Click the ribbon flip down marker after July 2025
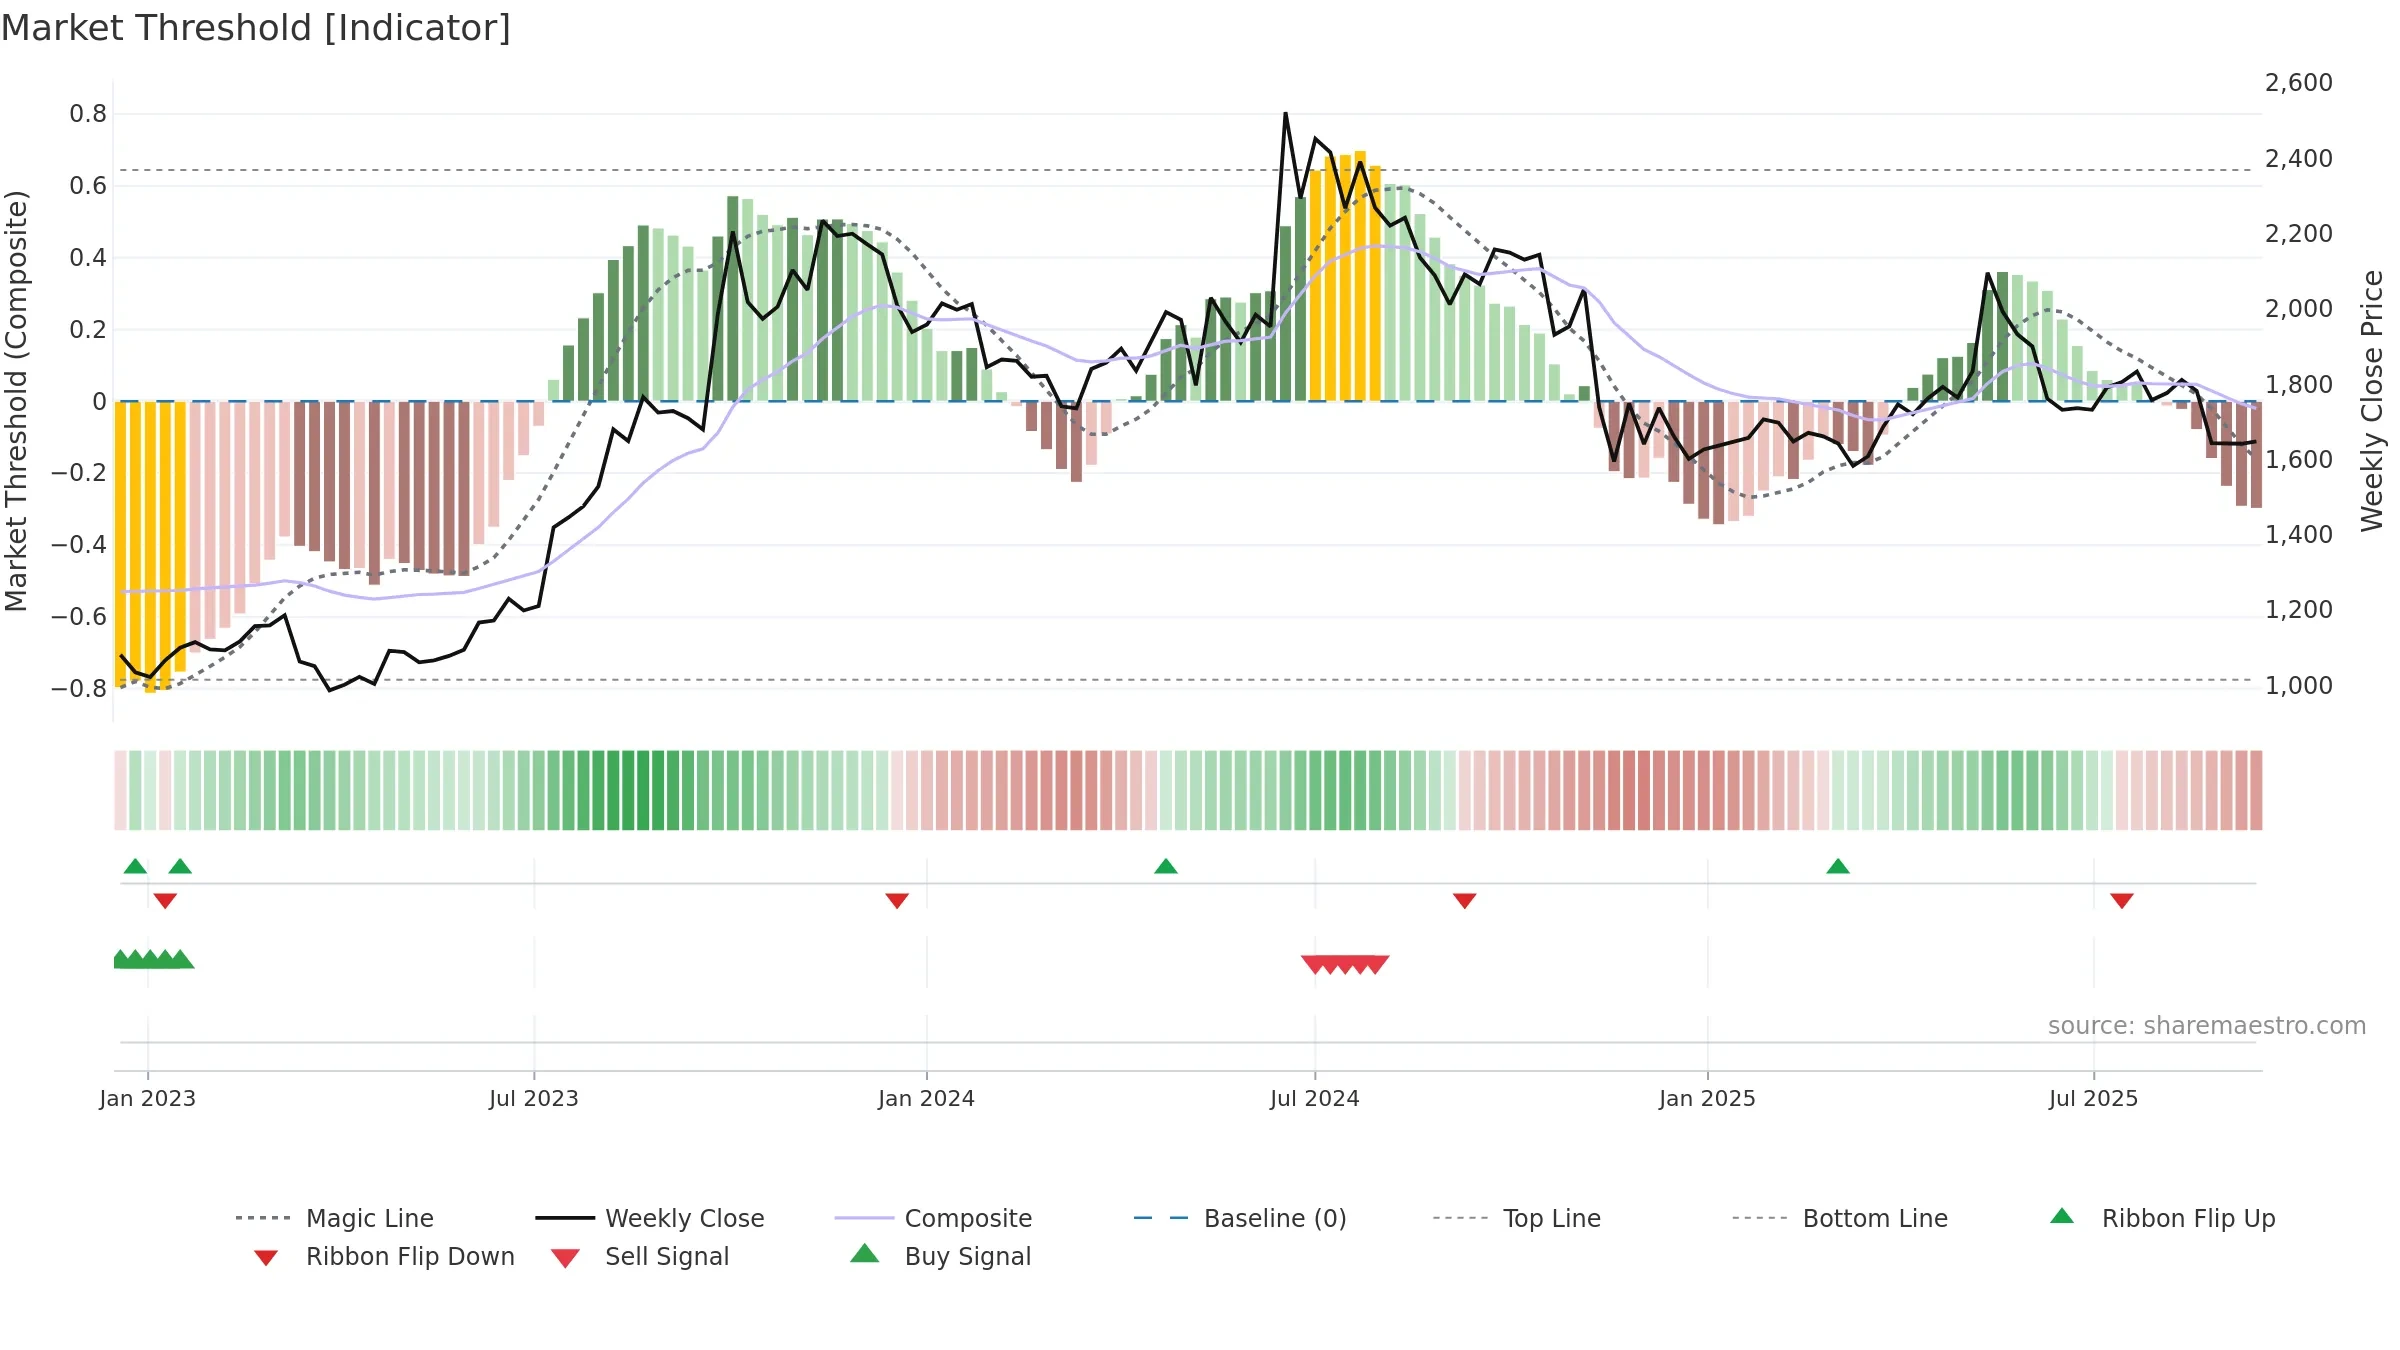Screen dimensions: 2400x1350 click(2122, 901)
